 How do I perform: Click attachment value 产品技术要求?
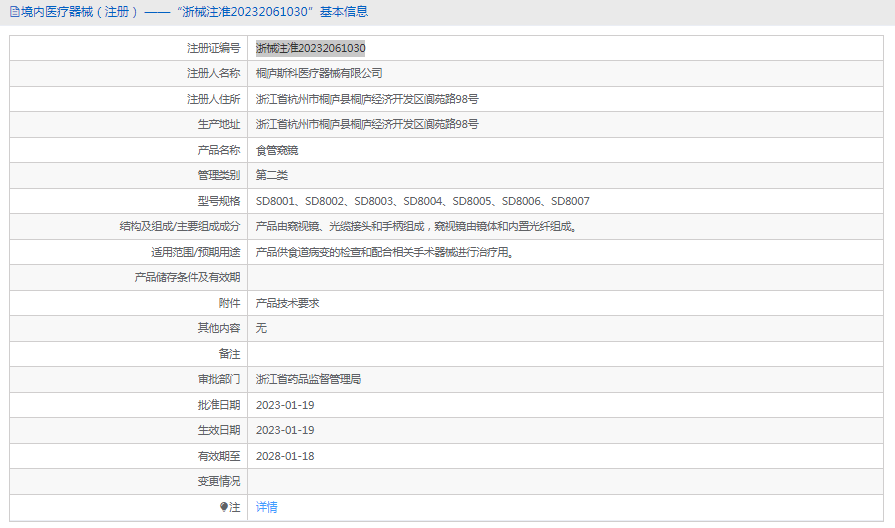click(x=288, y=303)
